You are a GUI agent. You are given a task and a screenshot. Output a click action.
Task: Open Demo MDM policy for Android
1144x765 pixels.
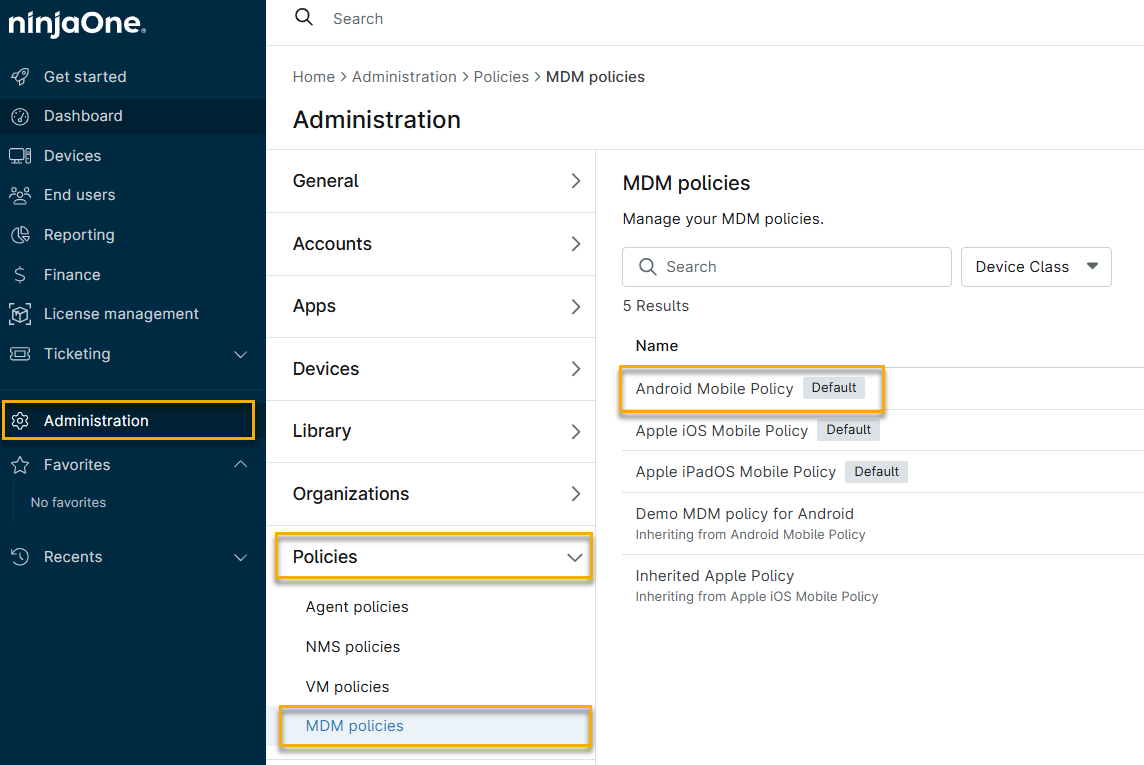coord(744,514)
